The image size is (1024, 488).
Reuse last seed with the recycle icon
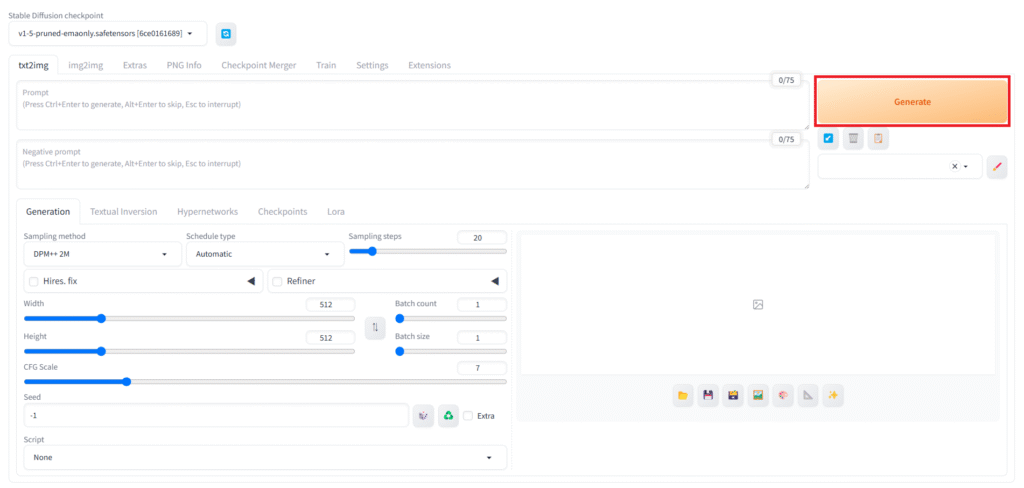point(448,415)
